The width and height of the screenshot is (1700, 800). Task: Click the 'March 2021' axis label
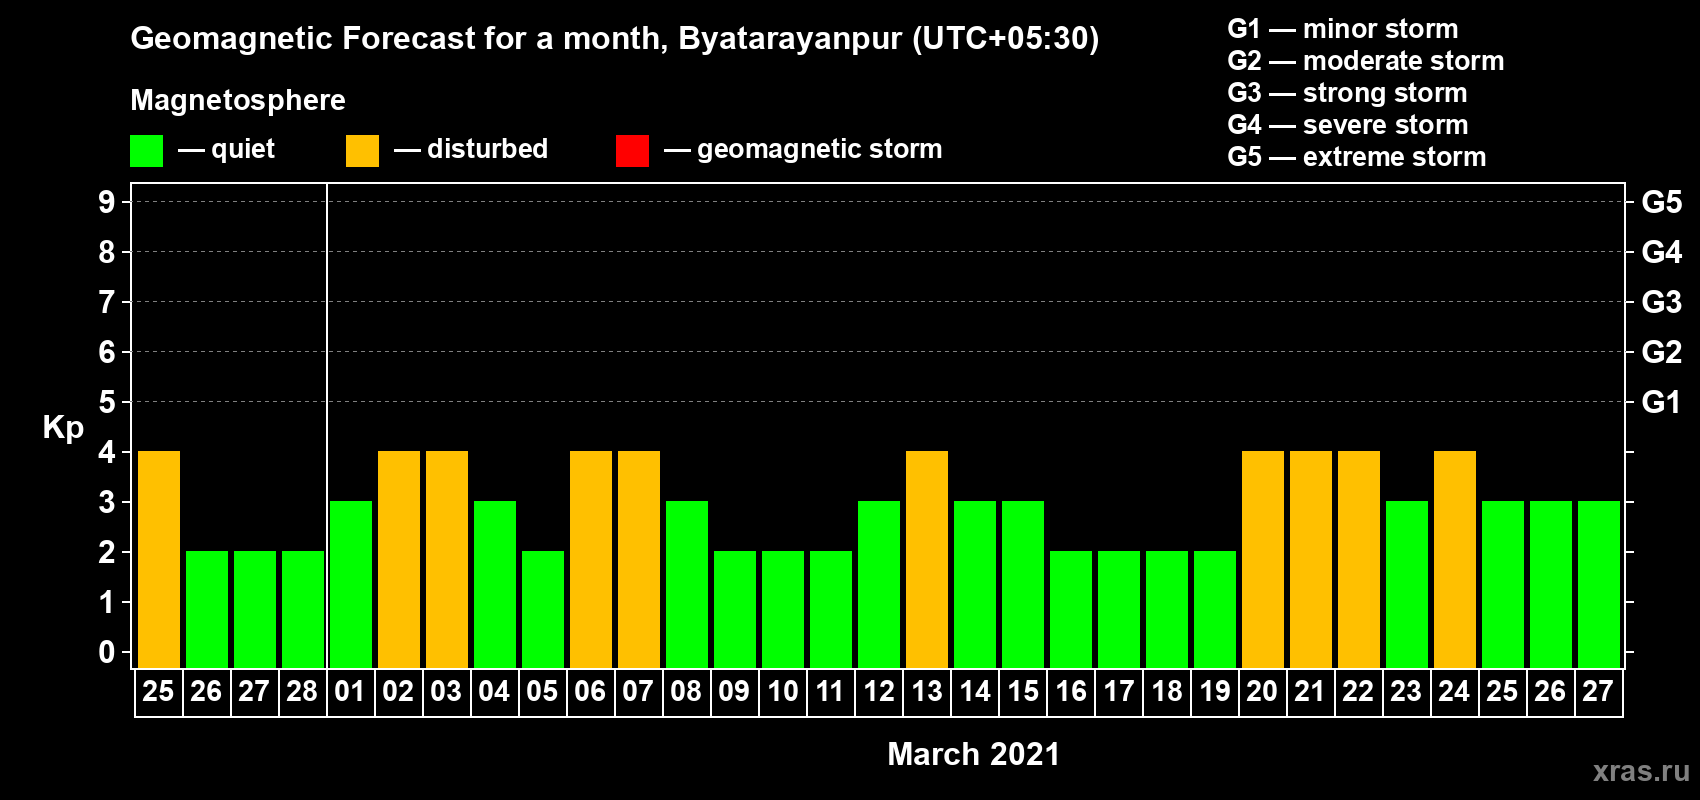click(x=974, y=754)
